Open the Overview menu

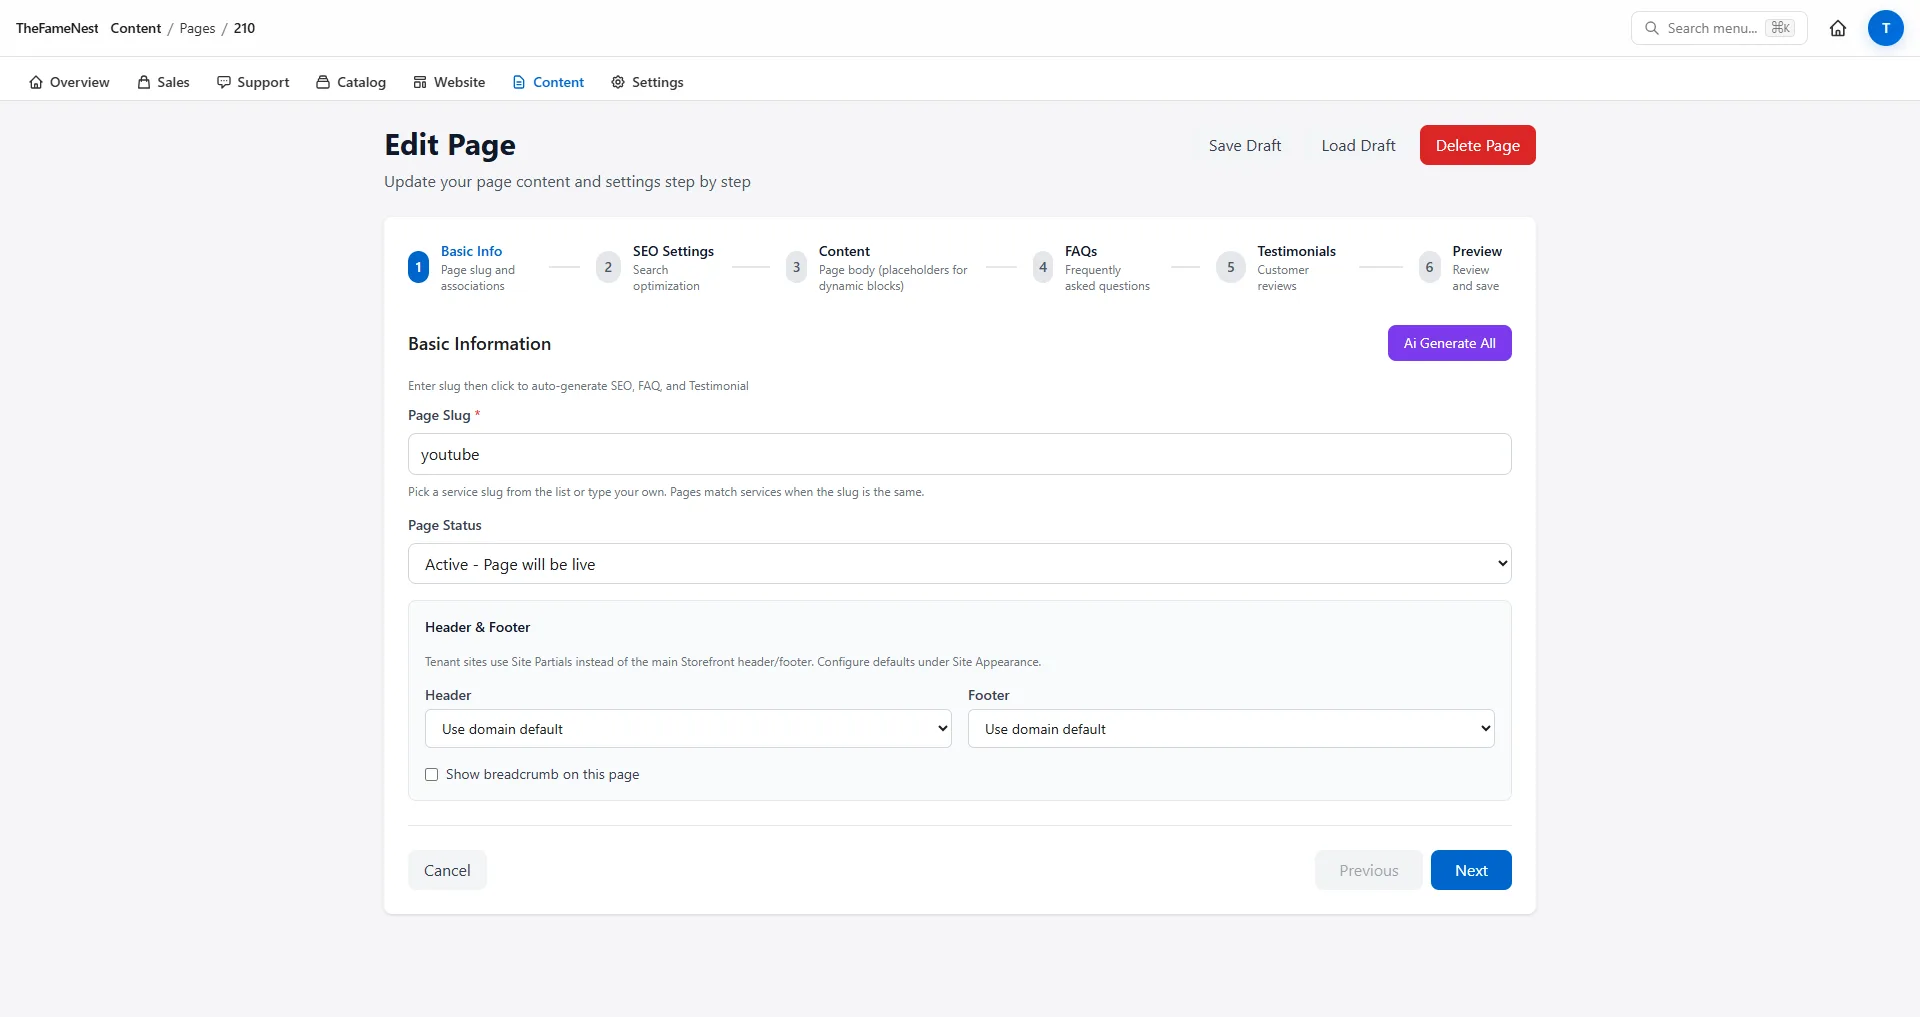click(x=69, y=82)
